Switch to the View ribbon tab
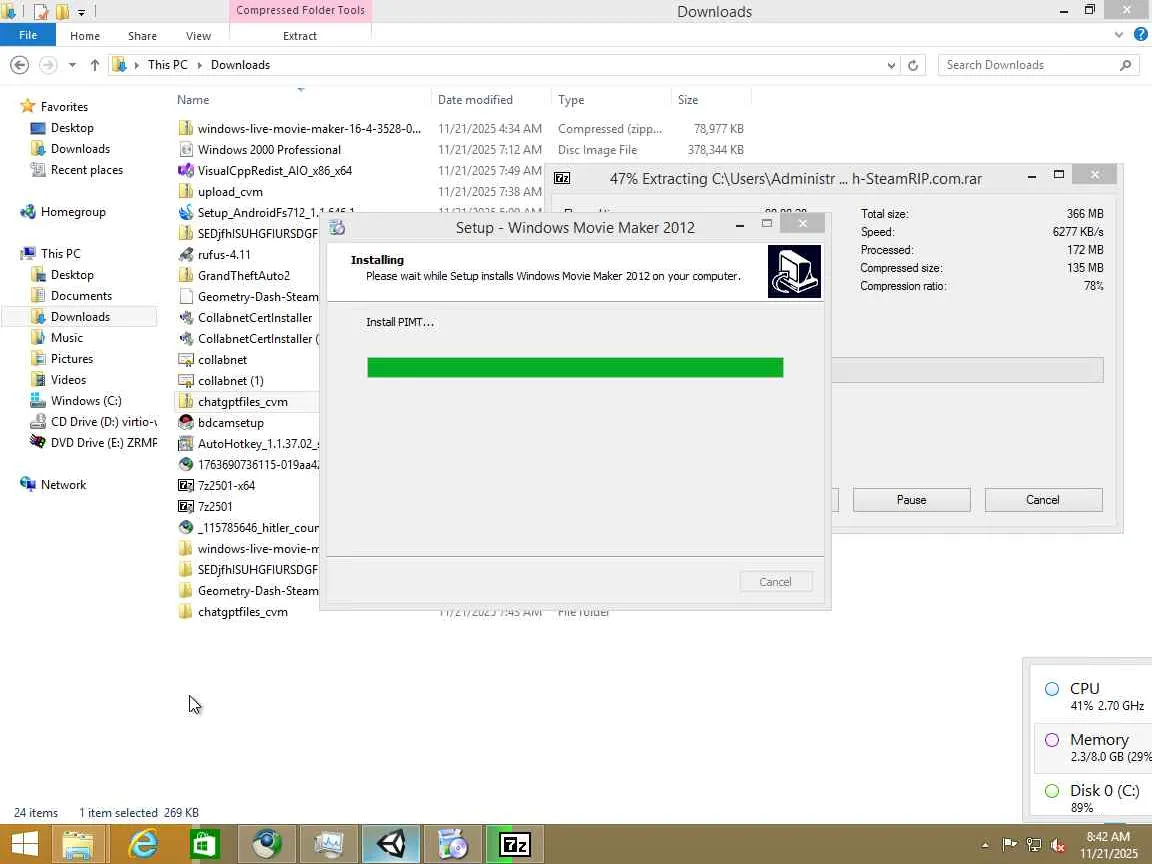Viewport: 1152px width, 864px height. coord(198,36)
